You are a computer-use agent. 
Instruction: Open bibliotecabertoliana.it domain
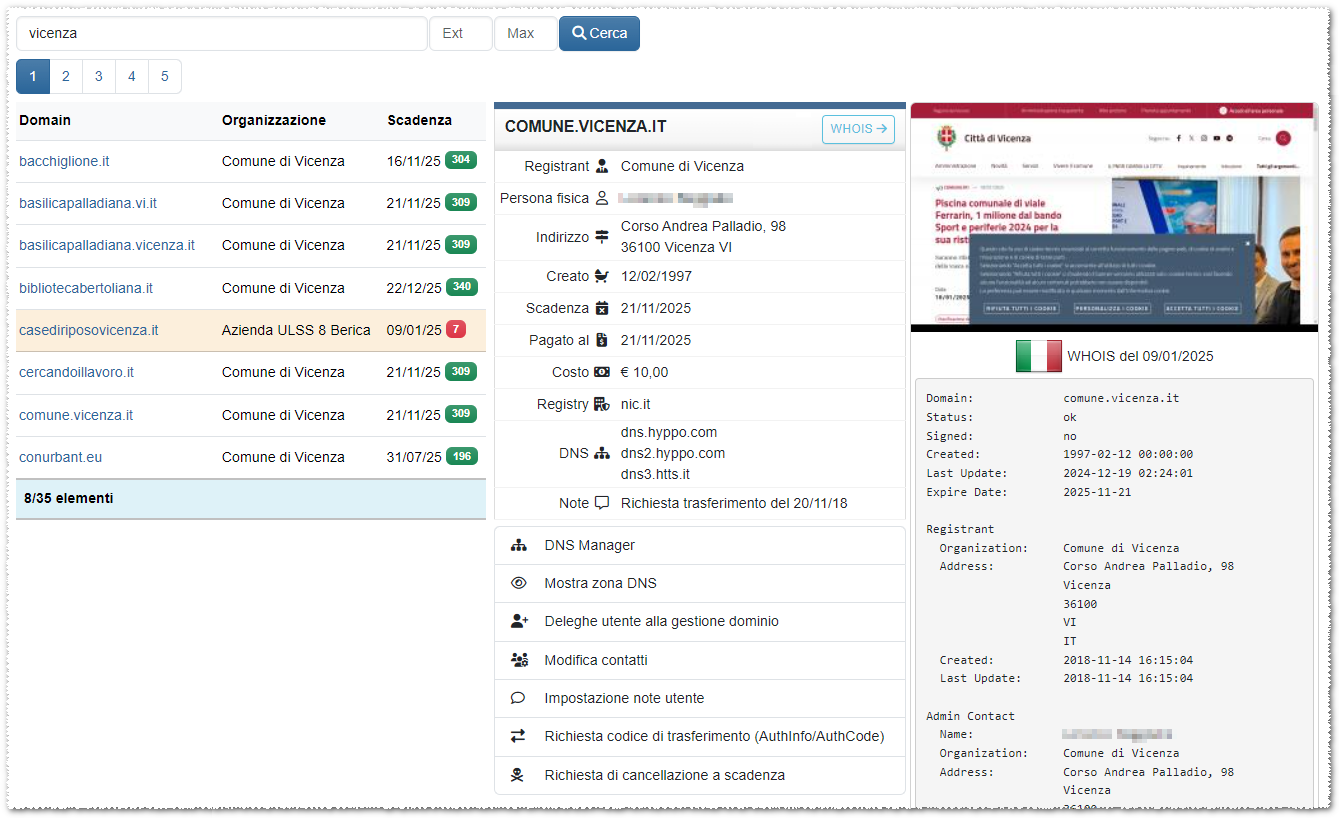coord(86,288)
